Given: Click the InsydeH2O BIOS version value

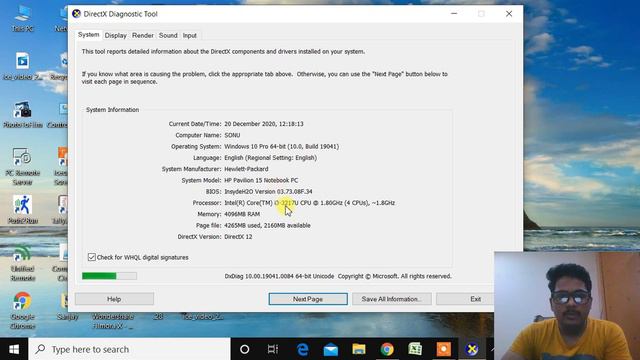Looking at the screenshot, I should (x=268, y=191).
